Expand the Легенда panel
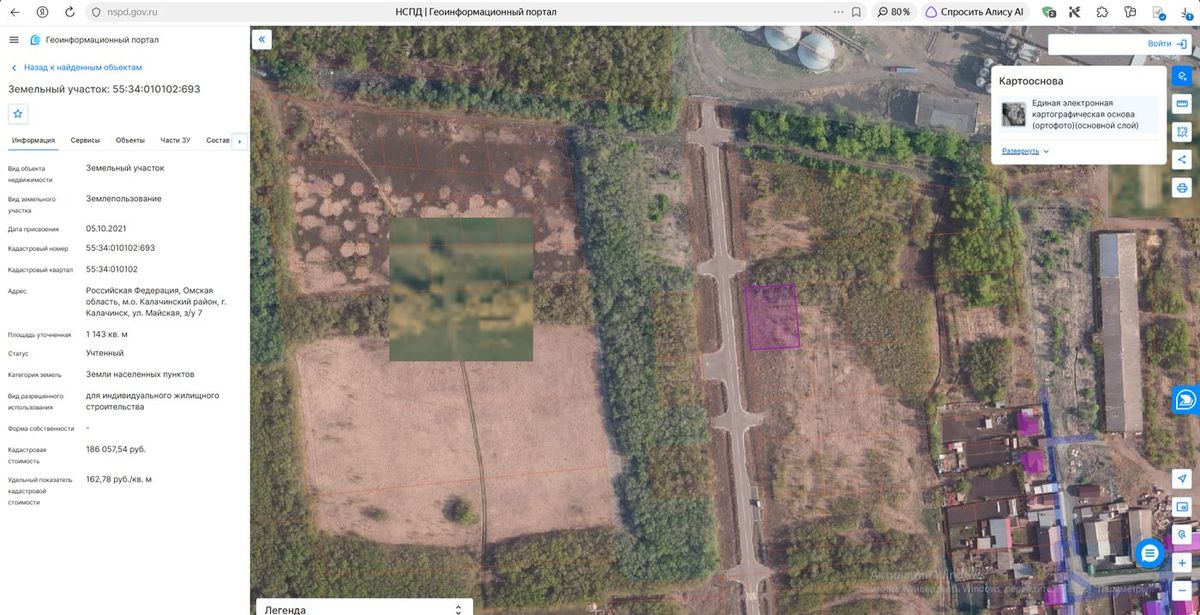 coord(364,608)
